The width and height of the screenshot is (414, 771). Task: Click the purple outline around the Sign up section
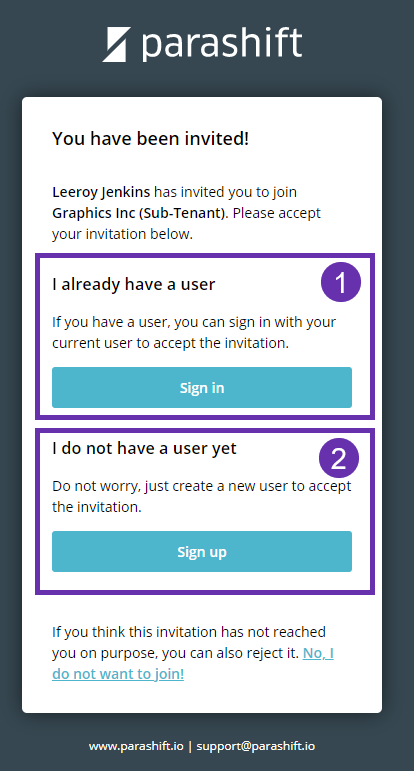[x=205, y=430]
